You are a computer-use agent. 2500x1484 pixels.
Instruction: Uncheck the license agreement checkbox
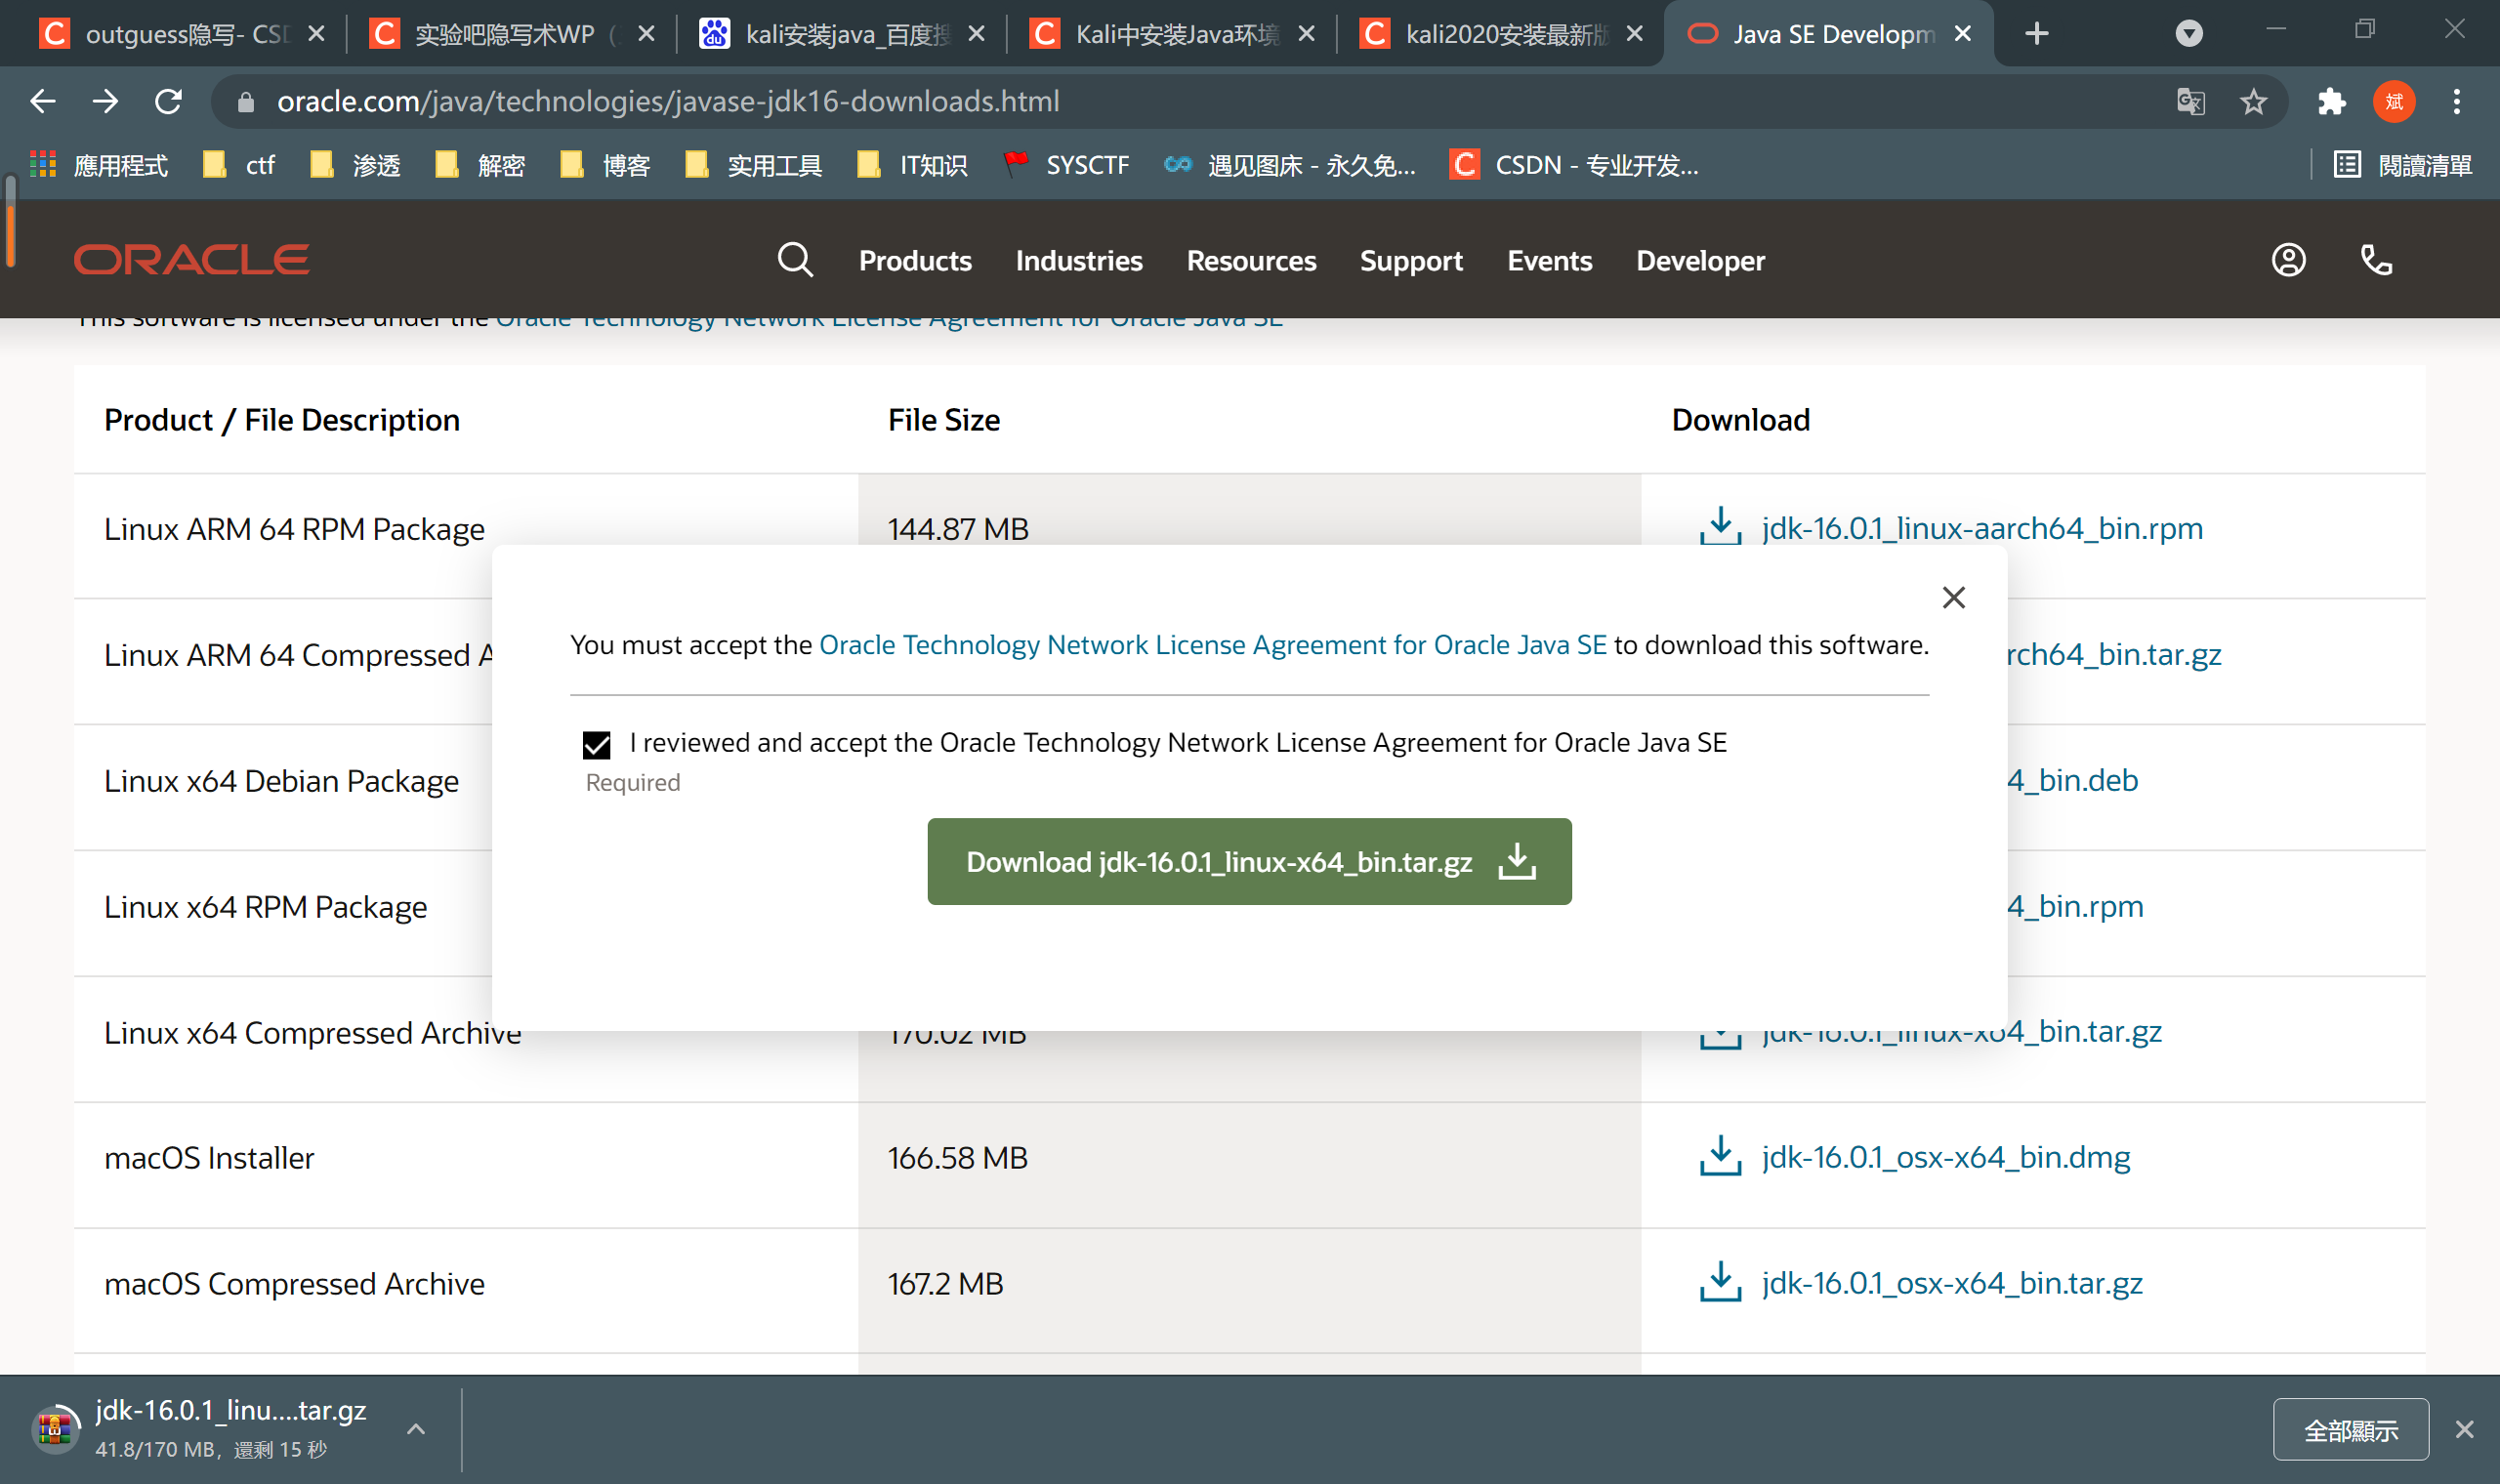tap(596, 744)
